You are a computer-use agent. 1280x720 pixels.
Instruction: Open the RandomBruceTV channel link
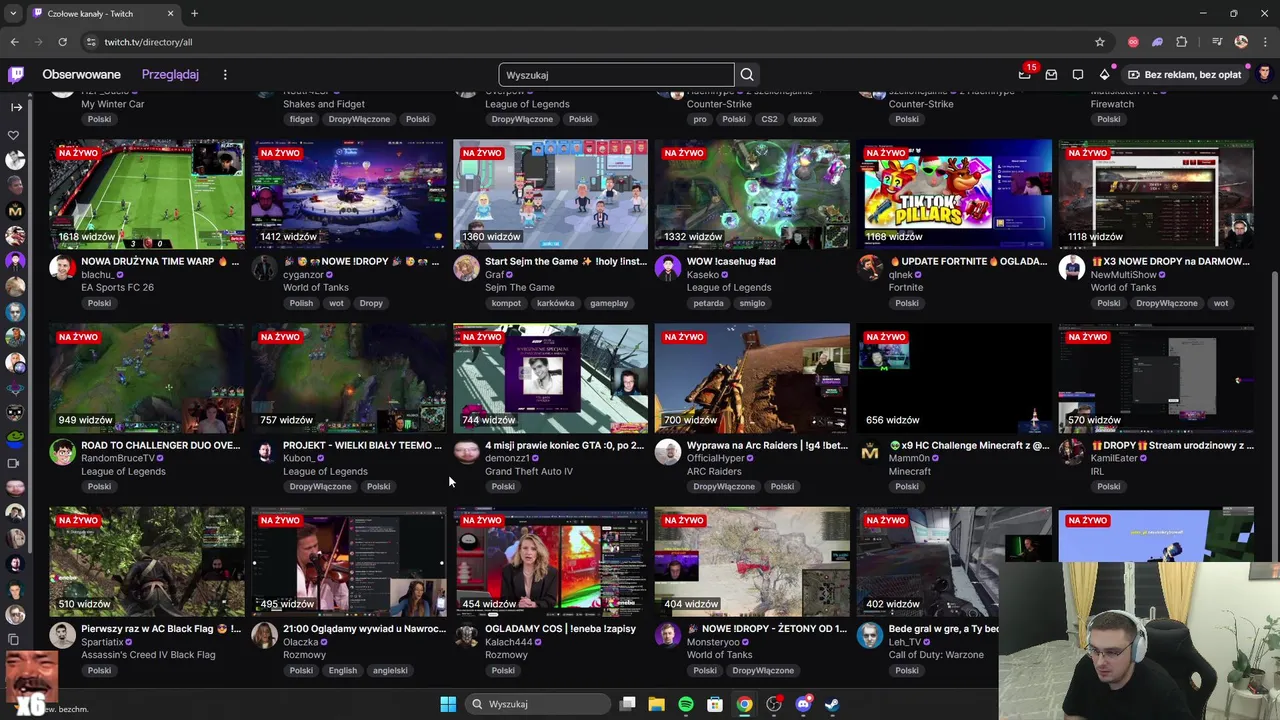(118, 459)
